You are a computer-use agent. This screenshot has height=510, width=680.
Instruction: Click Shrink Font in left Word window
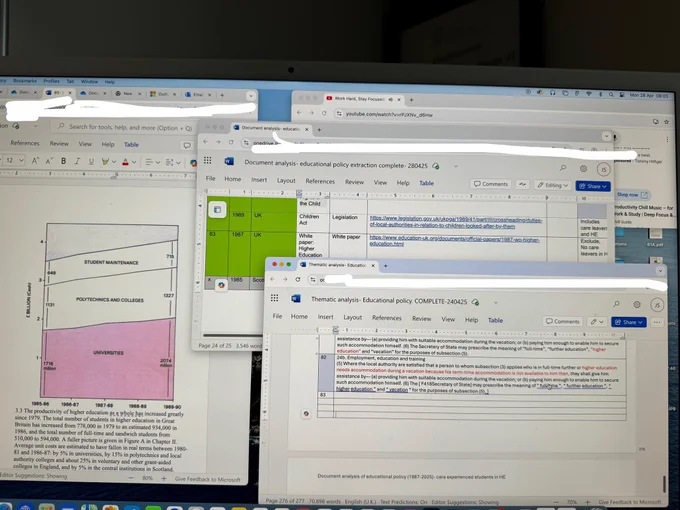(49, 161)
